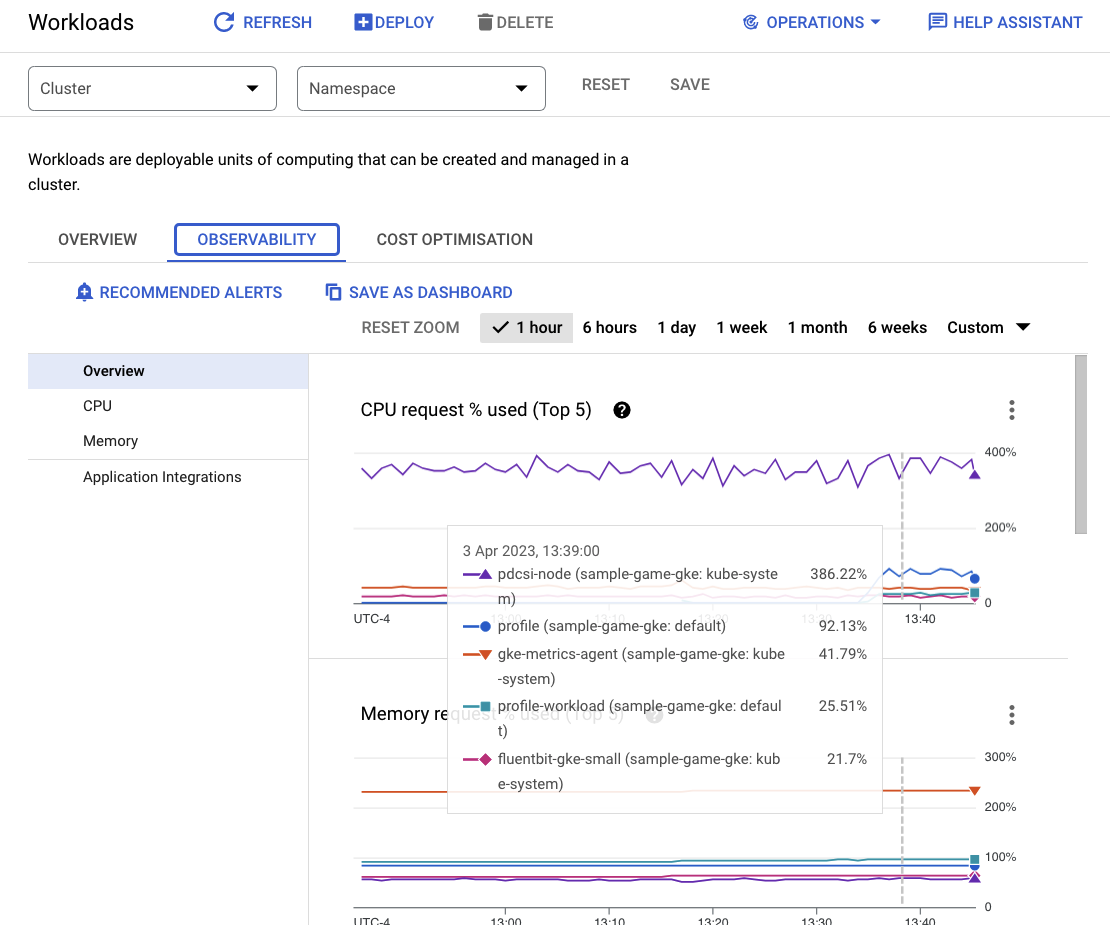This screenshot has height=931, width=1110.
Task: Open the CPU request chart more options menu
Action: coord(1012,410)
